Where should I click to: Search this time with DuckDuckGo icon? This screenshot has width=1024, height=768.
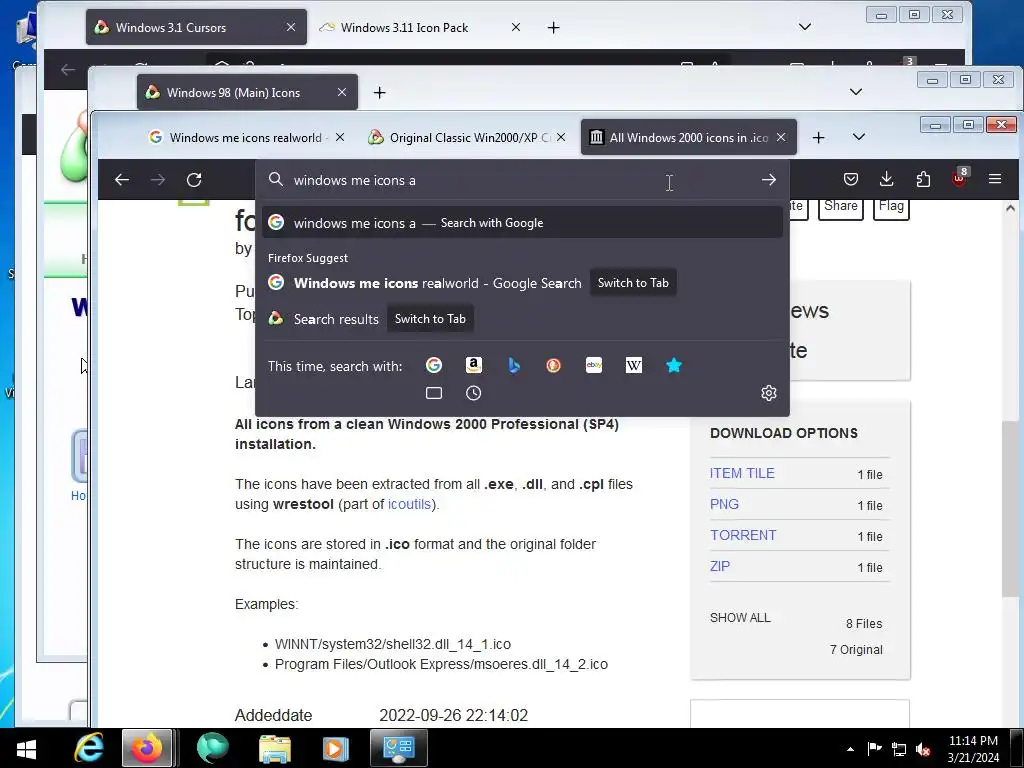point(554,366)
